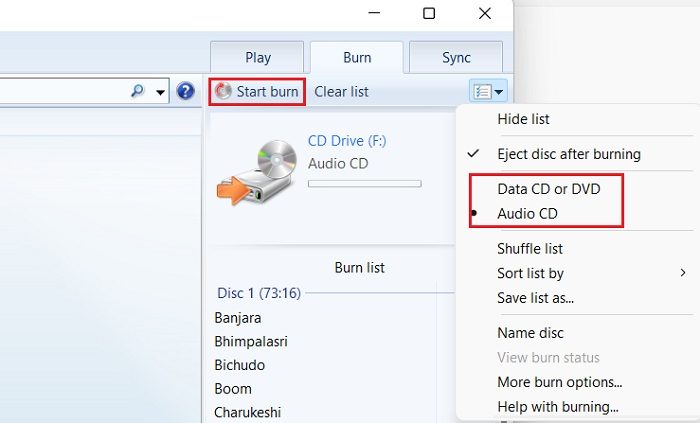
Task: Click the search magnifier icon
Action: 138,91
